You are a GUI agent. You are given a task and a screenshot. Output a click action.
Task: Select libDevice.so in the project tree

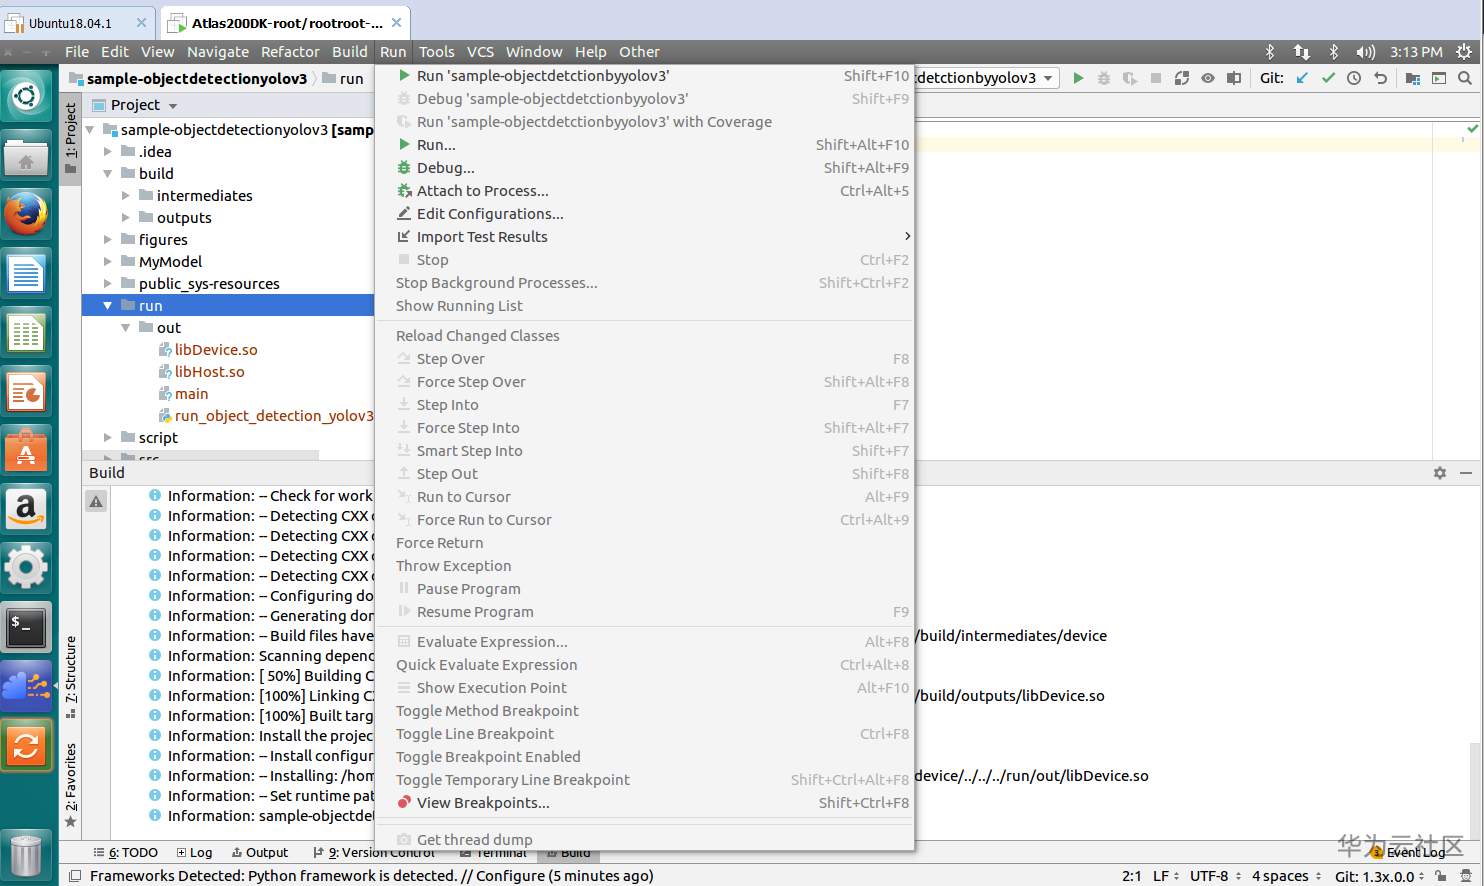click(x=216, y=350)
